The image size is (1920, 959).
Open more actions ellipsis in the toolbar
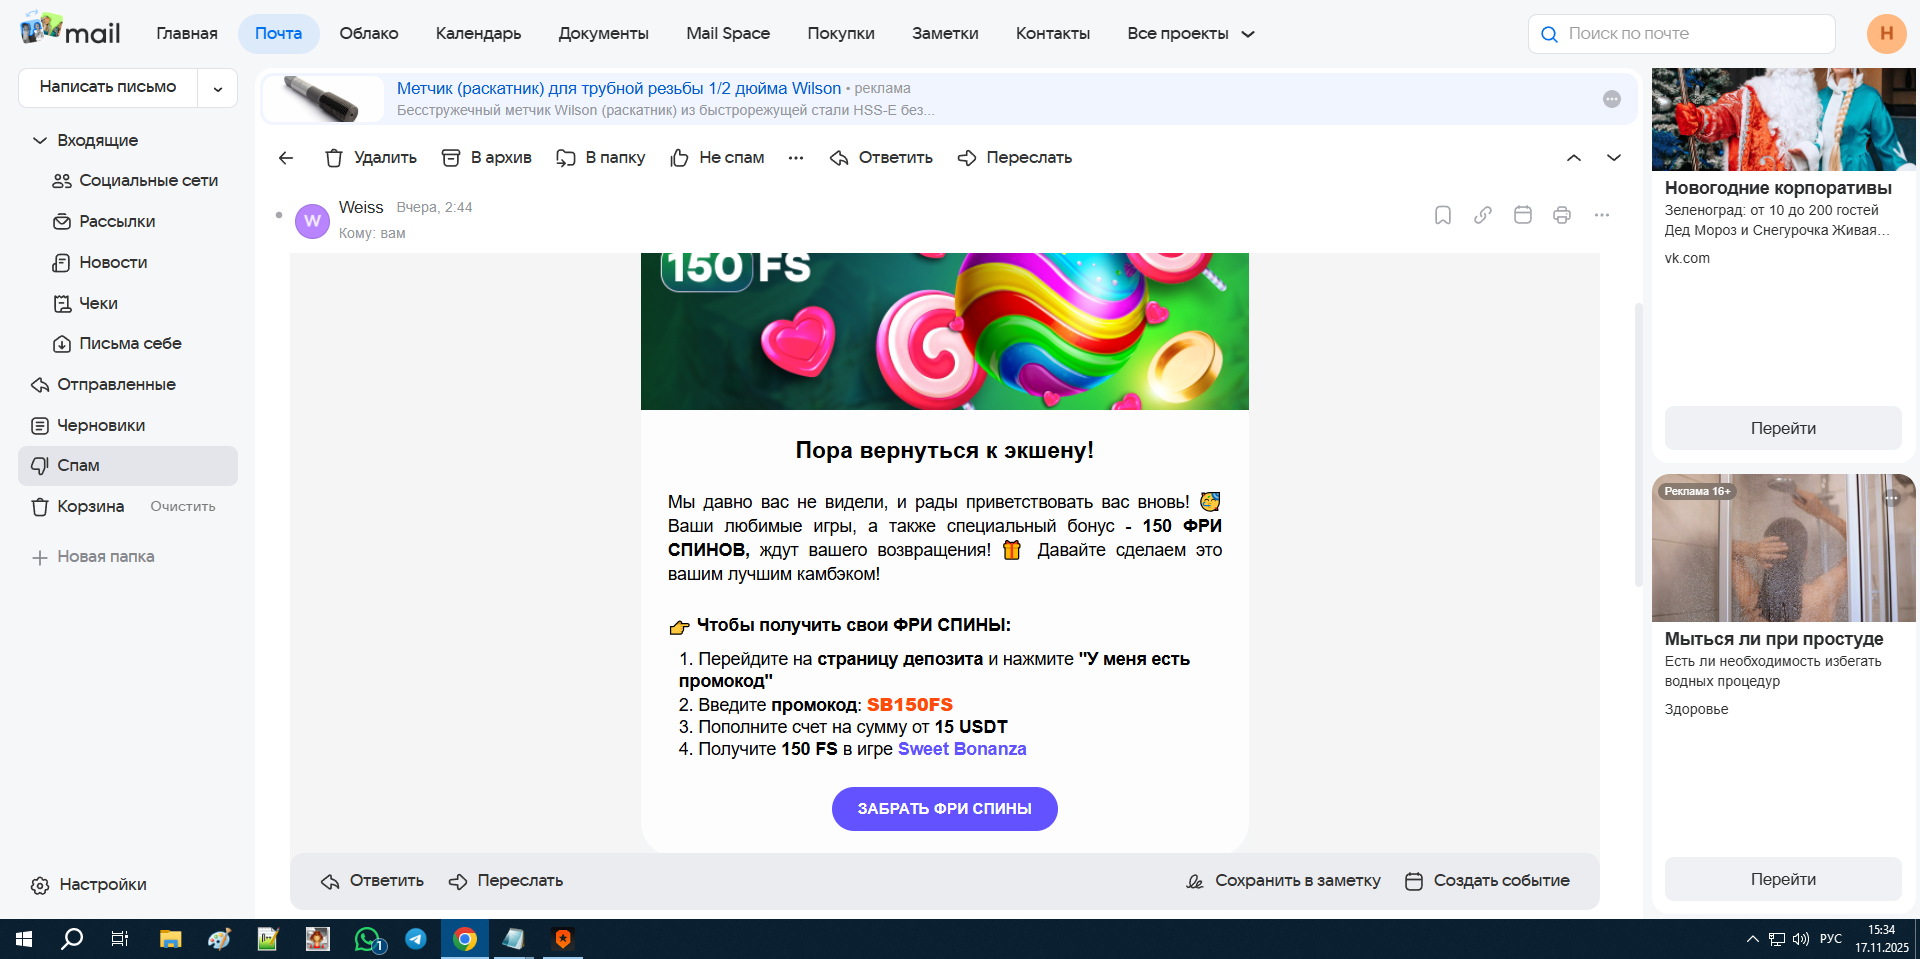click(x=796, y=158)
